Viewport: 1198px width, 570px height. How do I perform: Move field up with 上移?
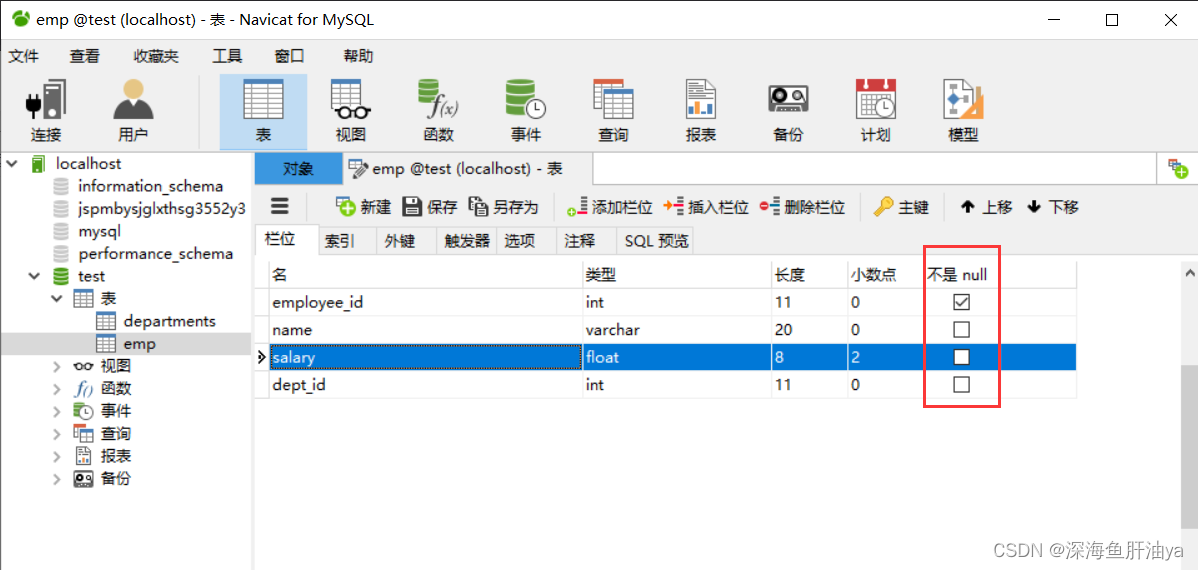click(x=986, y=206)
